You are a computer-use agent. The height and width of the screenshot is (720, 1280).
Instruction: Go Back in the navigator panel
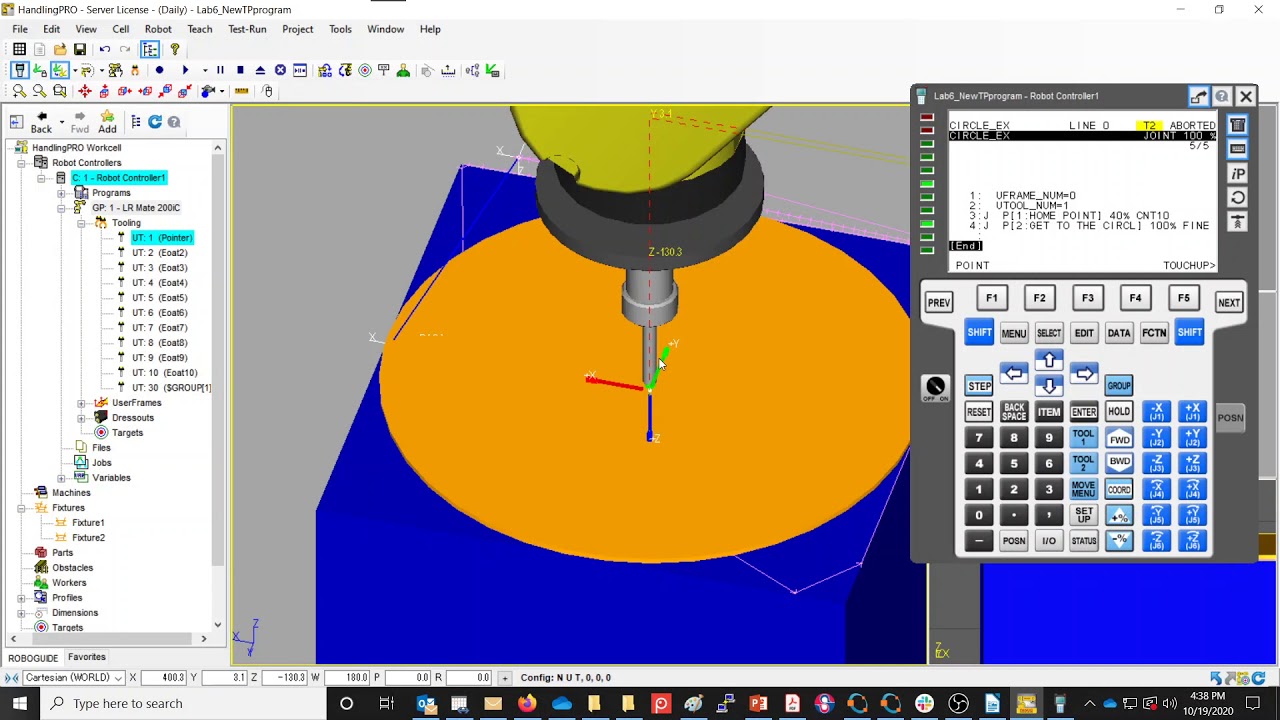(41, 122)
